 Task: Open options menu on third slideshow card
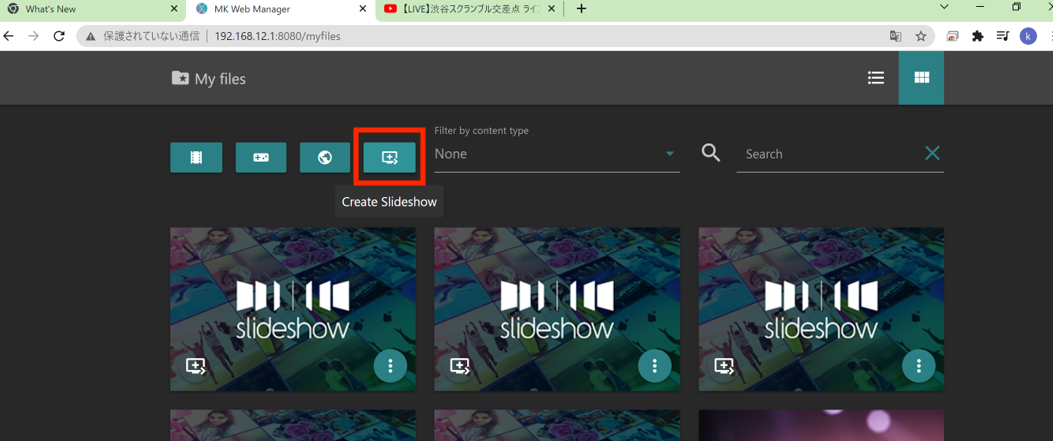click(919, 366)
